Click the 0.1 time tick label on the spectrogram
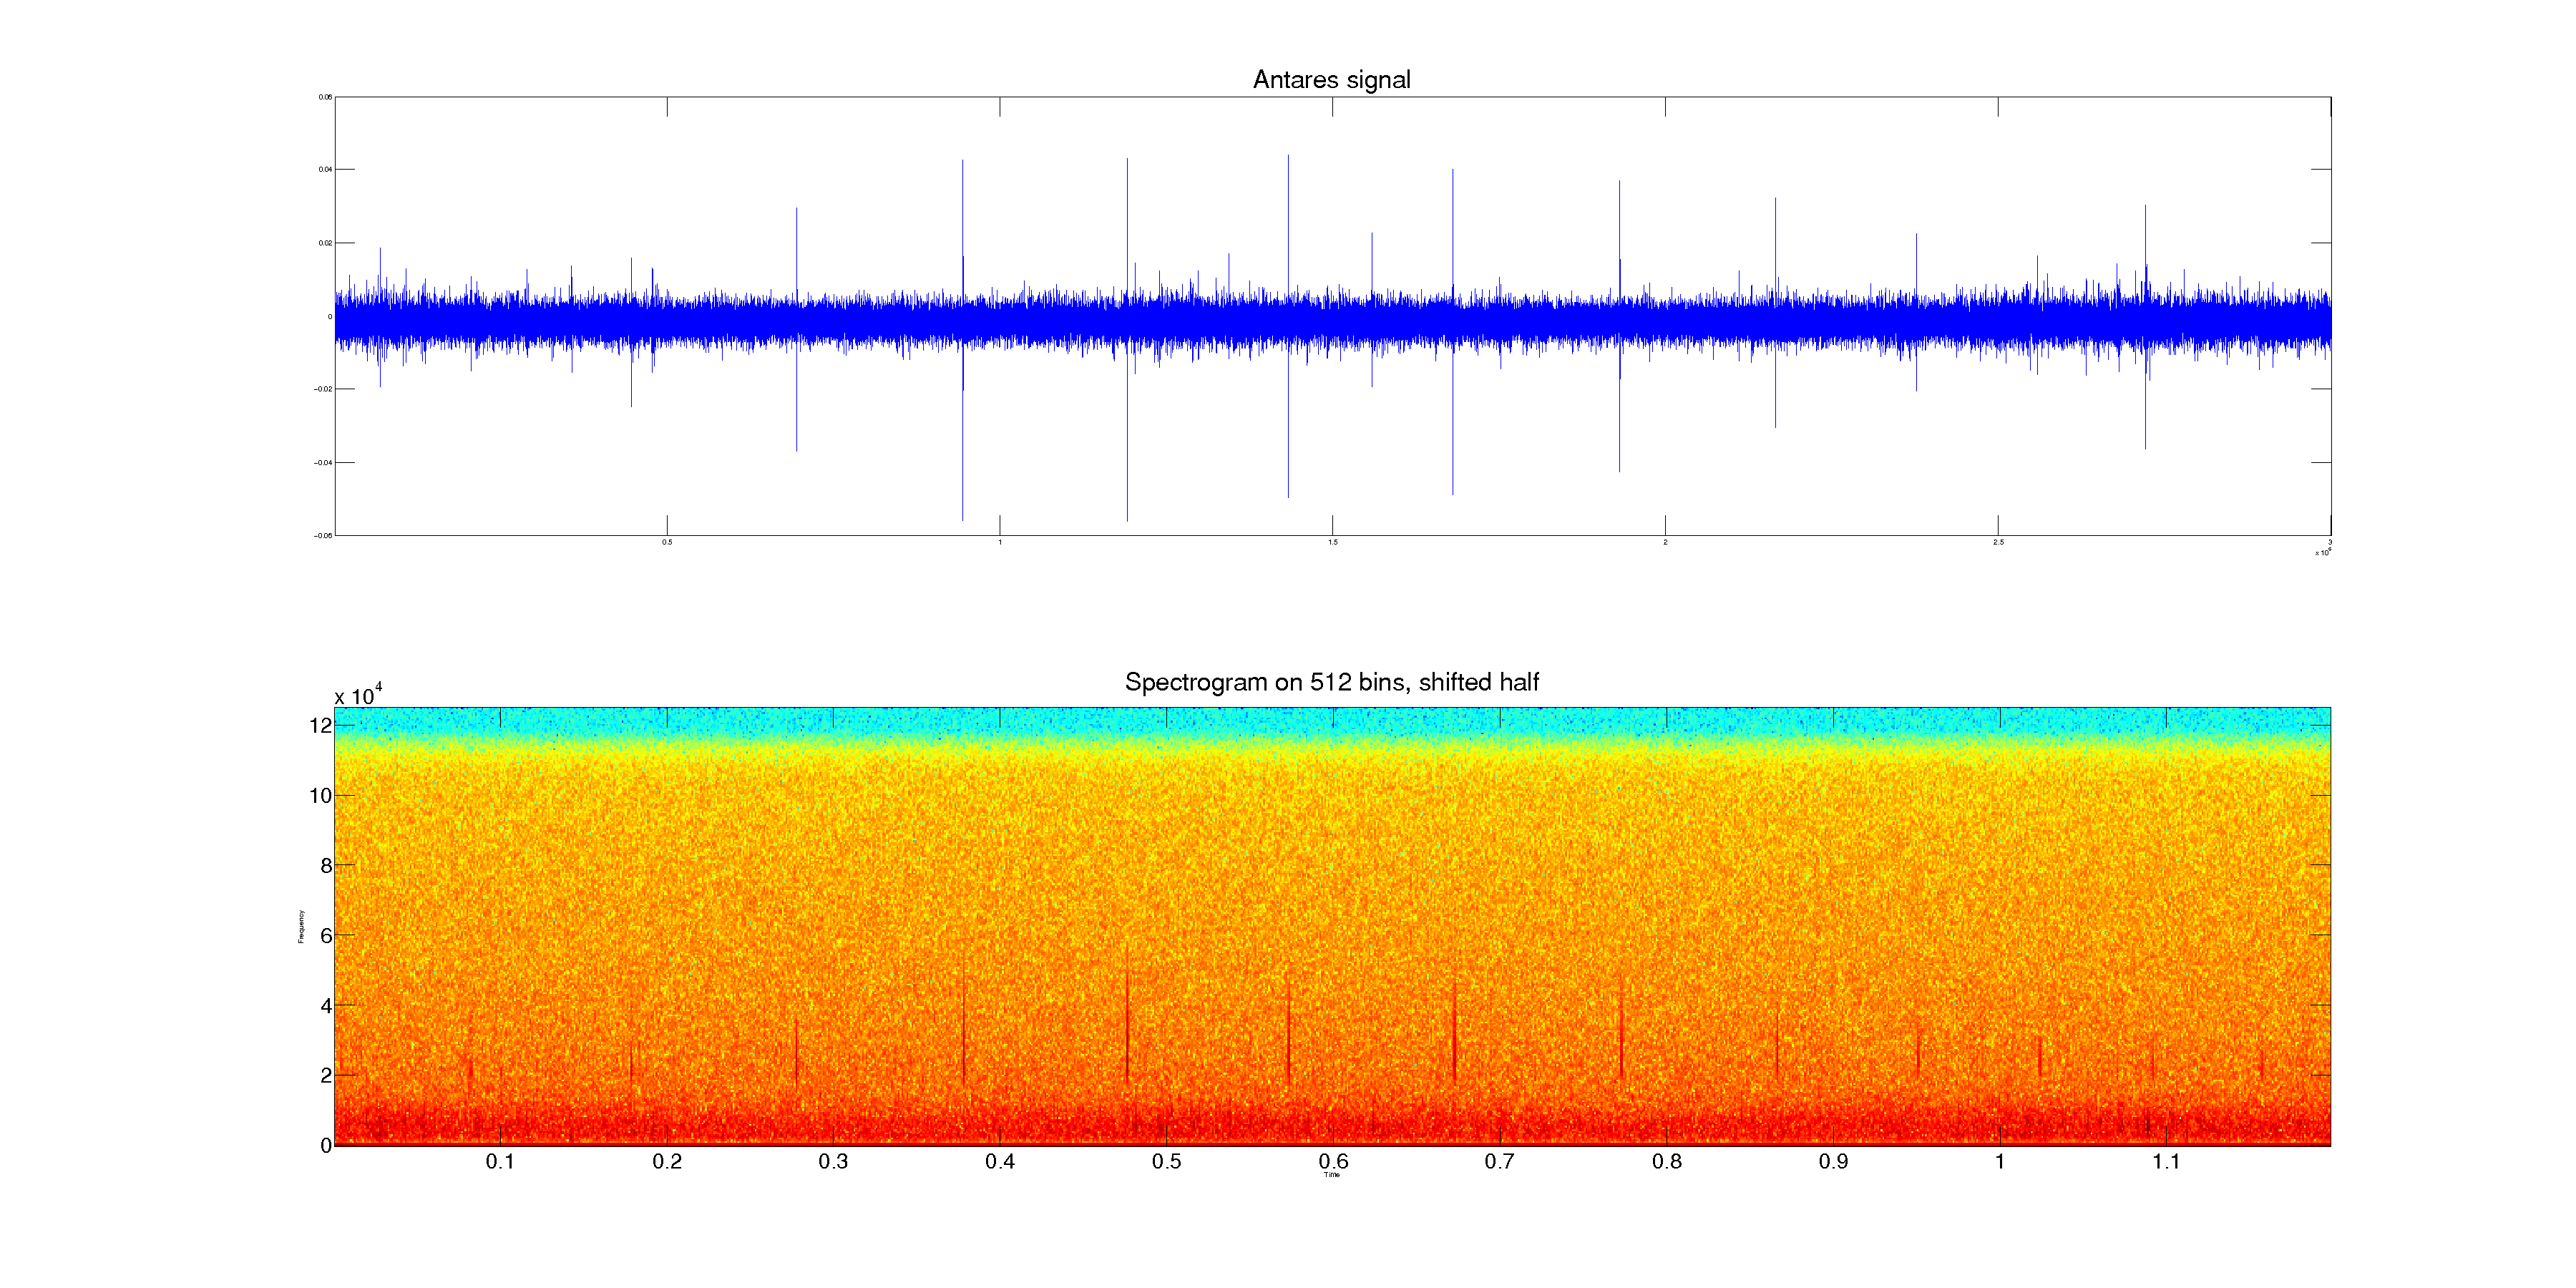This screenshot has width=2576, height=1288. coord(500,1162)
